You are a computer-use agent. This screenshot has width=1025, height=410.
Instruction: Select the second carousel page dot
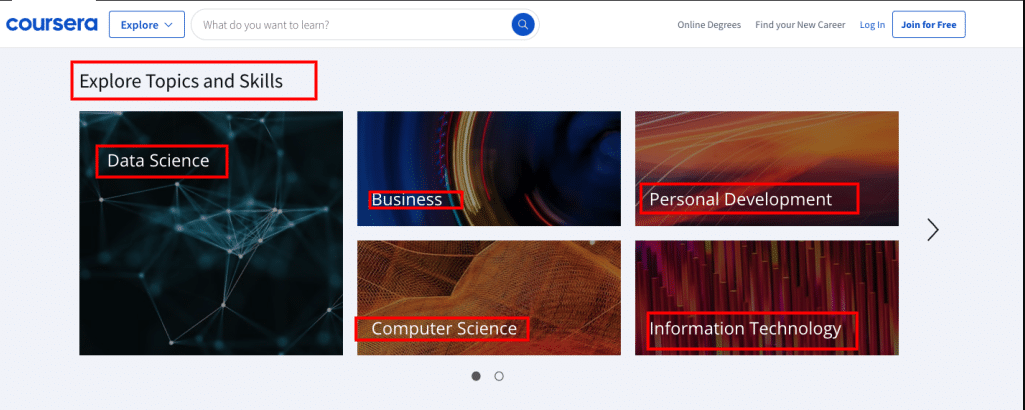click(499, 376)
